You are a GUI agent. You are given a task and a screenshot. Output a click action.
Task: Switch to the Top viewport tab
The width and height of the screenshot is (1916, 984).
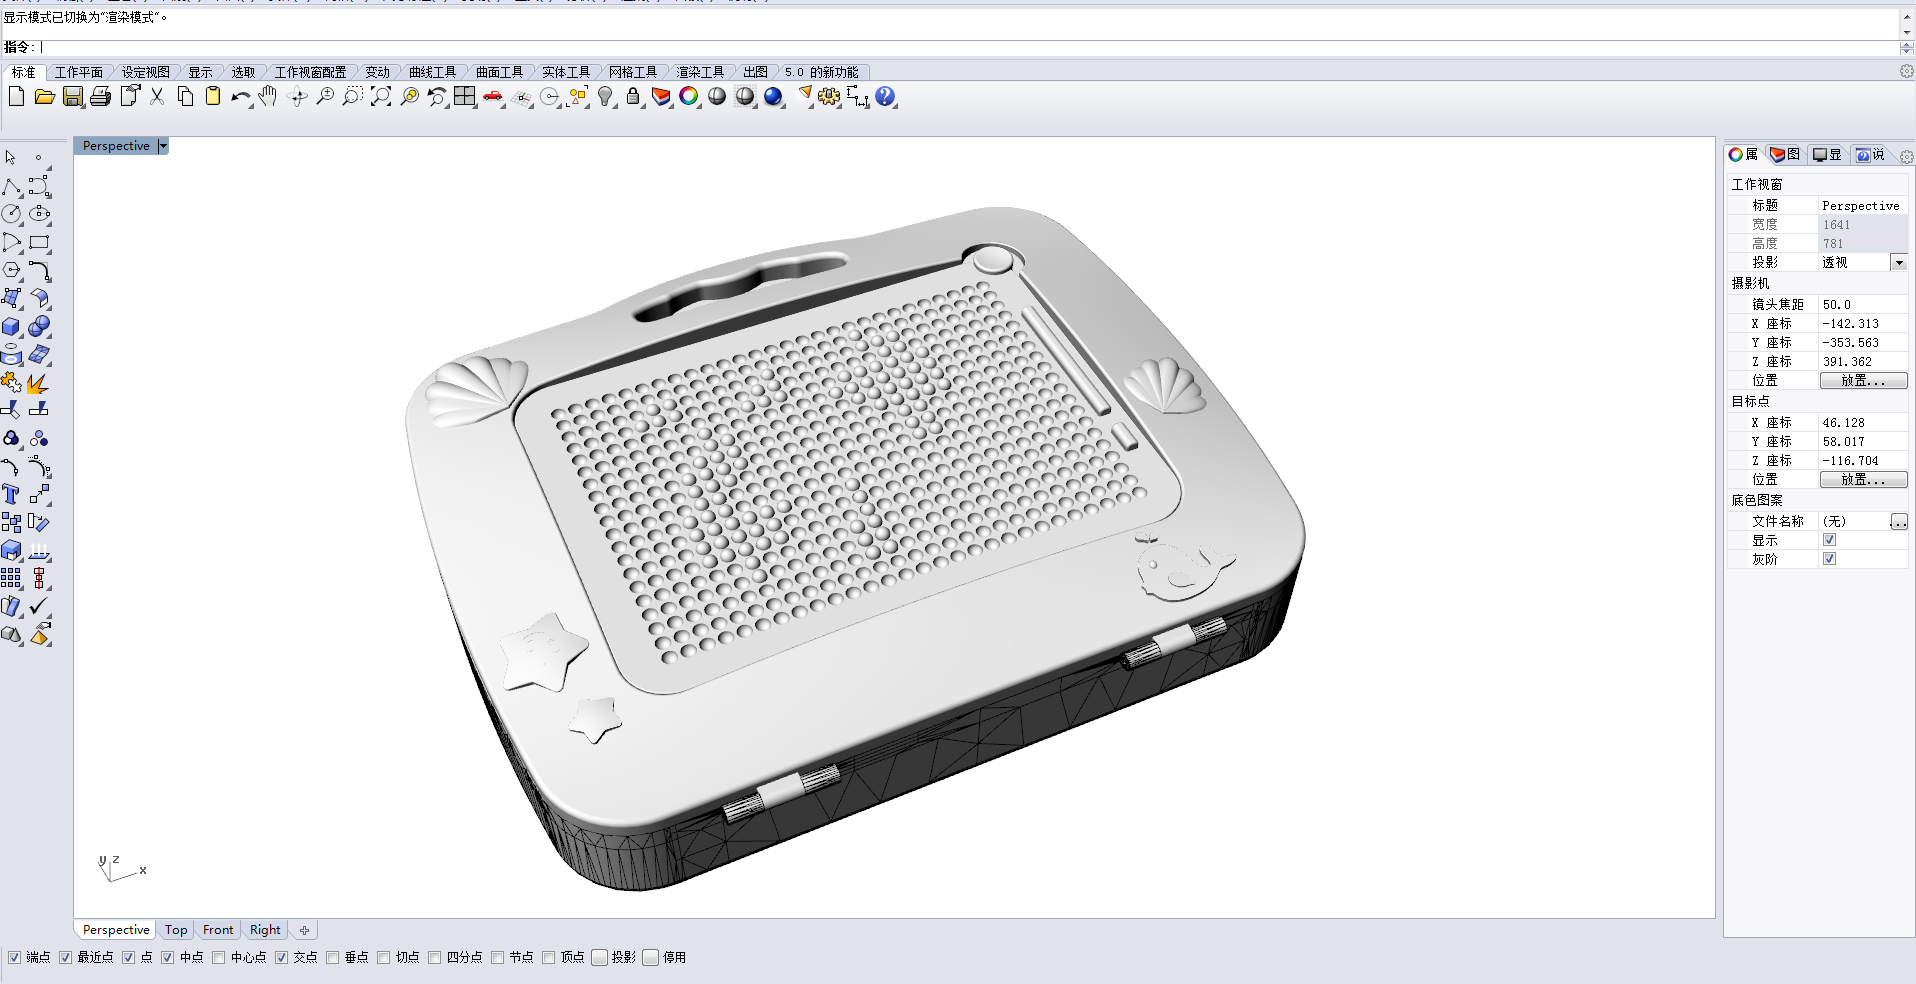point(176,930)
